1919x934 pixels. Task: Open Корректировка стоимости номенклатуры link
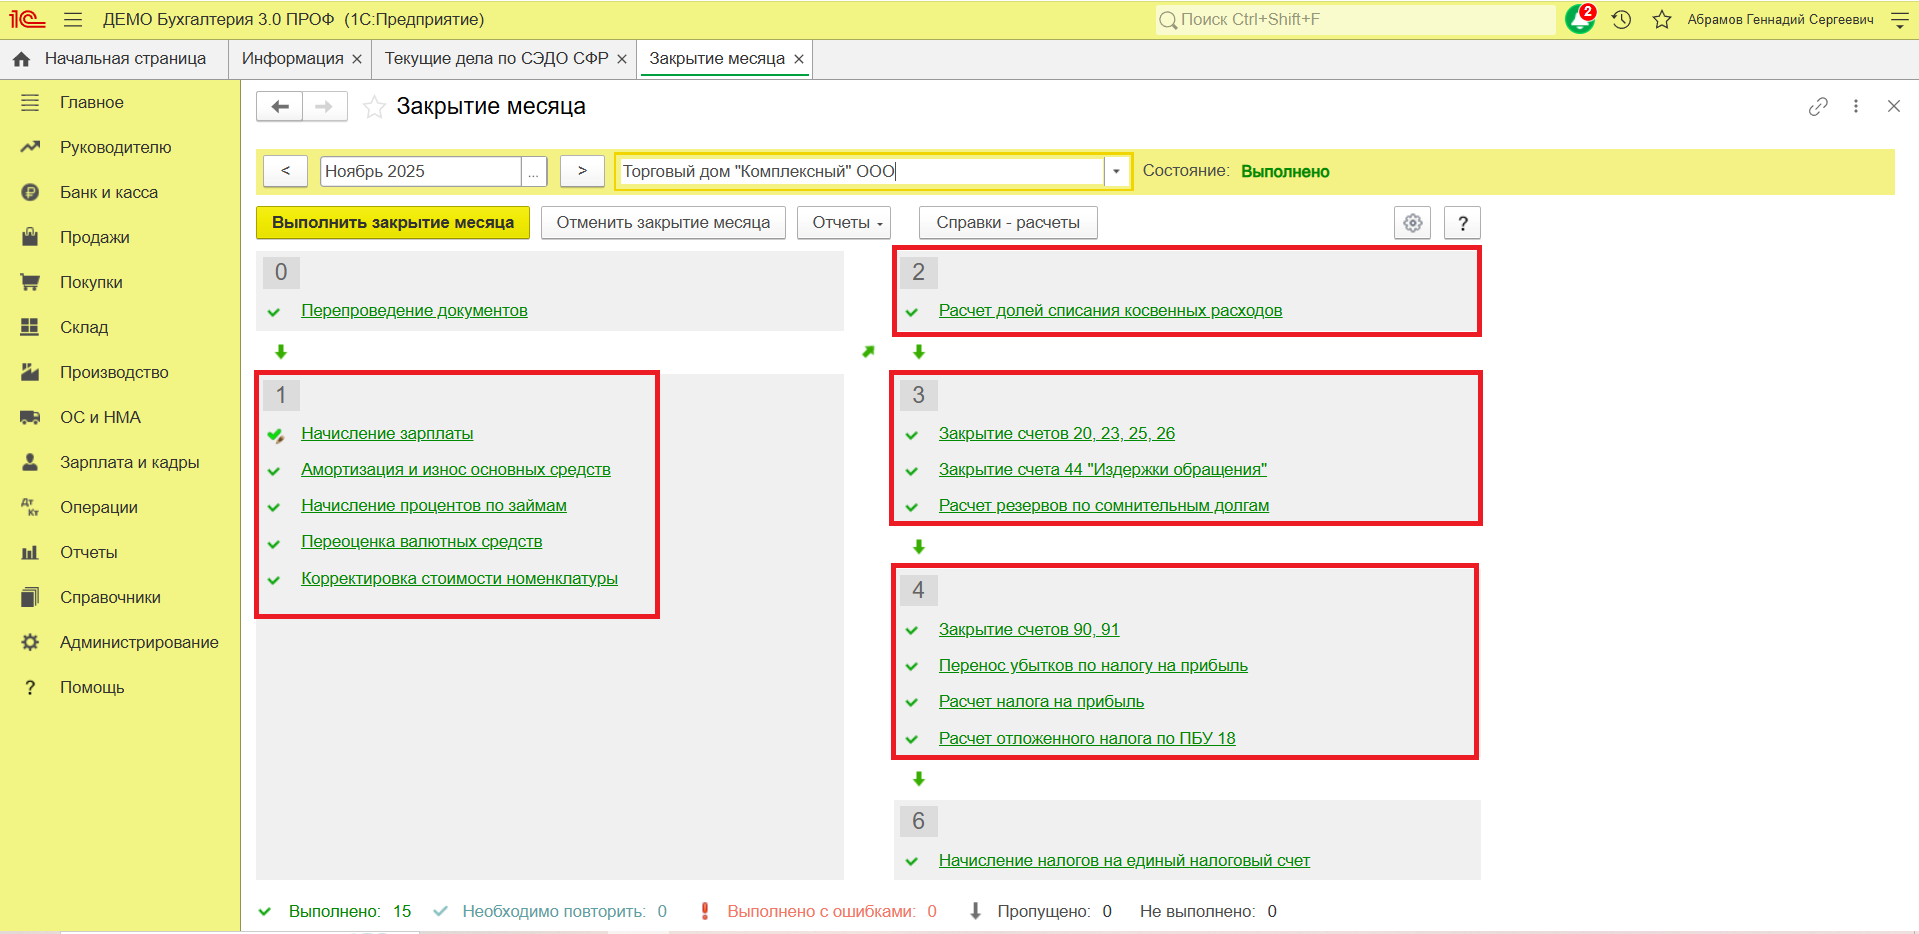pos(459,579)
